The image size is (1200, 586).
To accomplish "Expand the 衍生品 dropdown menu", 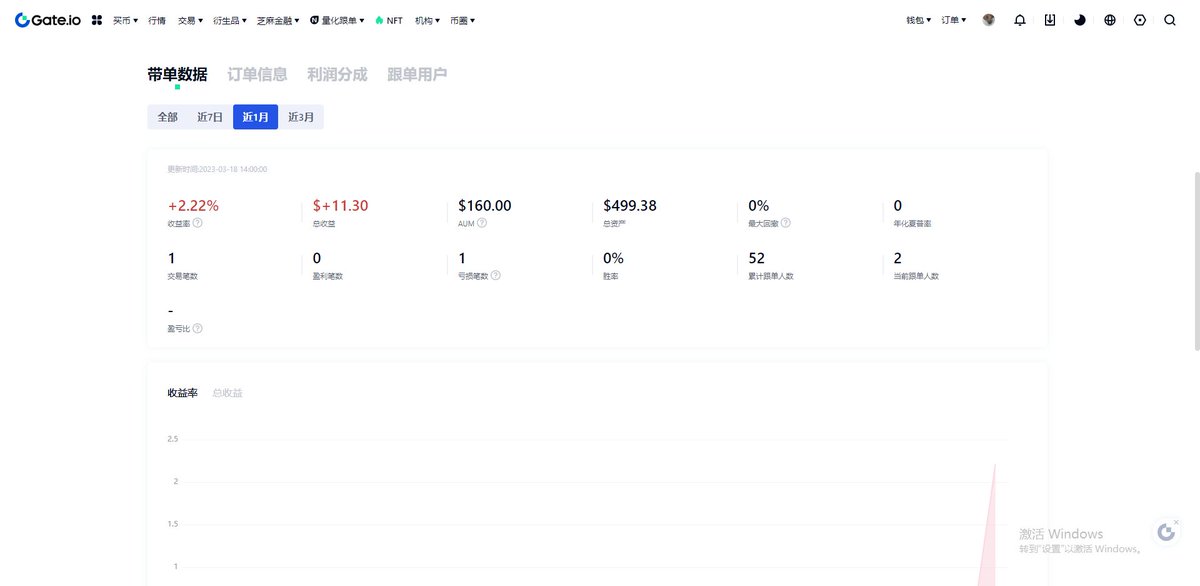I will [230, 20].
